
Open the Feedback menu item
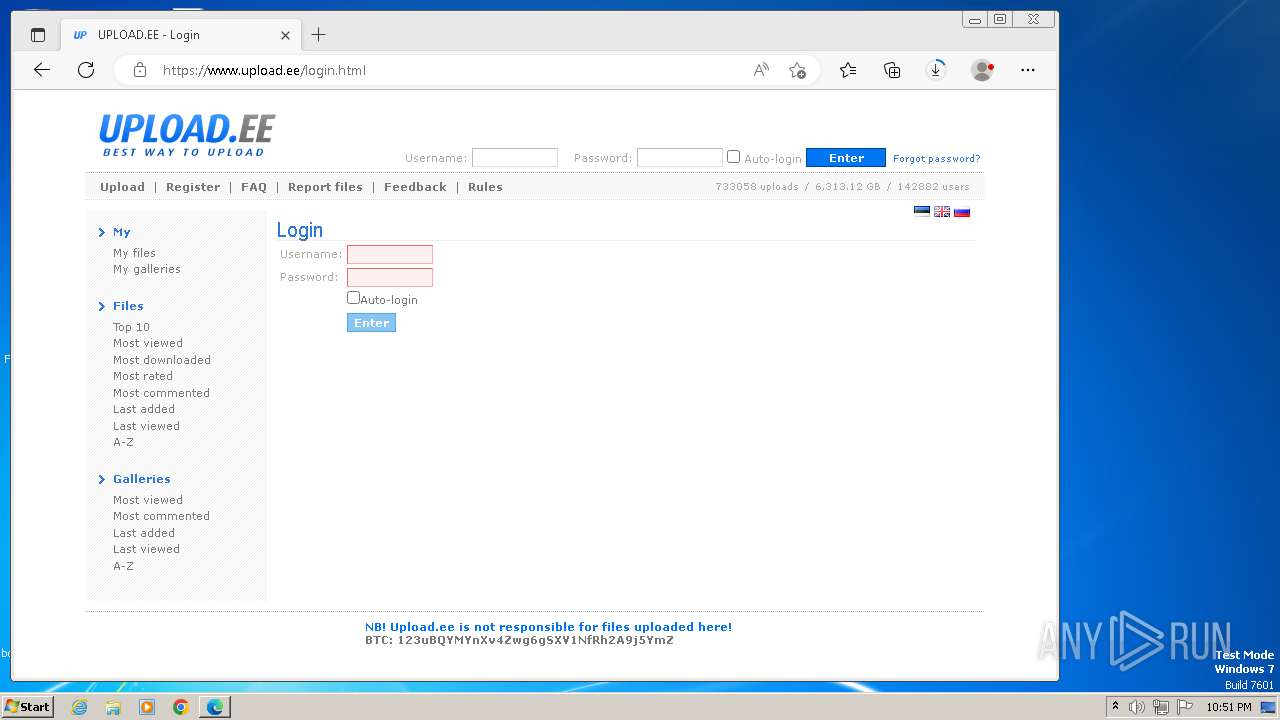(415, 187)
